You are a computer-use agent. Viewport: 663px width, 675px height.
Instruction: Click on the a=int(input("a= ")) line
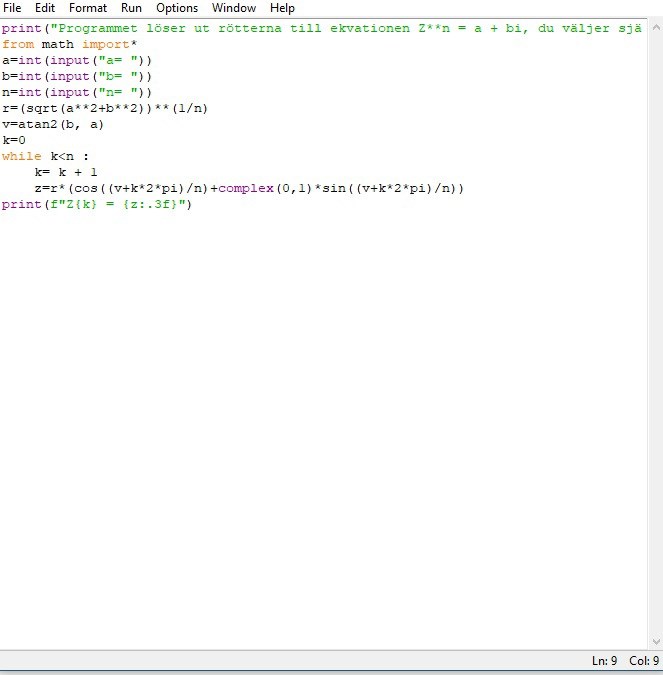[x=77, y=60]
